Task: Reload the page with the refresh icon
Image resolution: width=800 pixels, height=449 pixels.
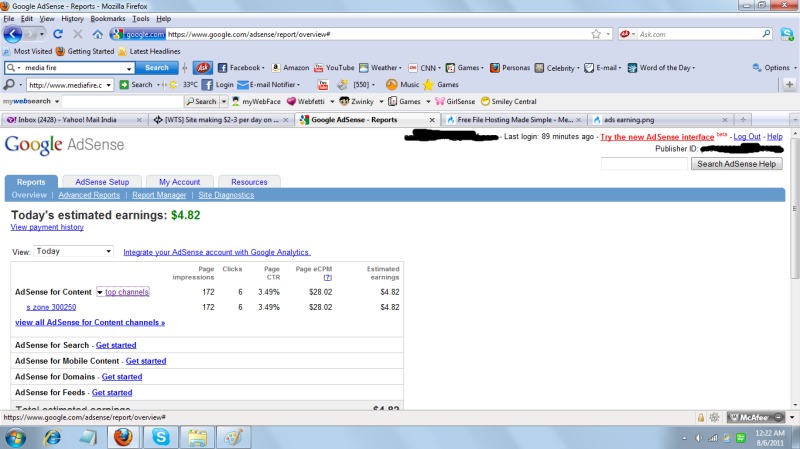Action: (58, 34)
